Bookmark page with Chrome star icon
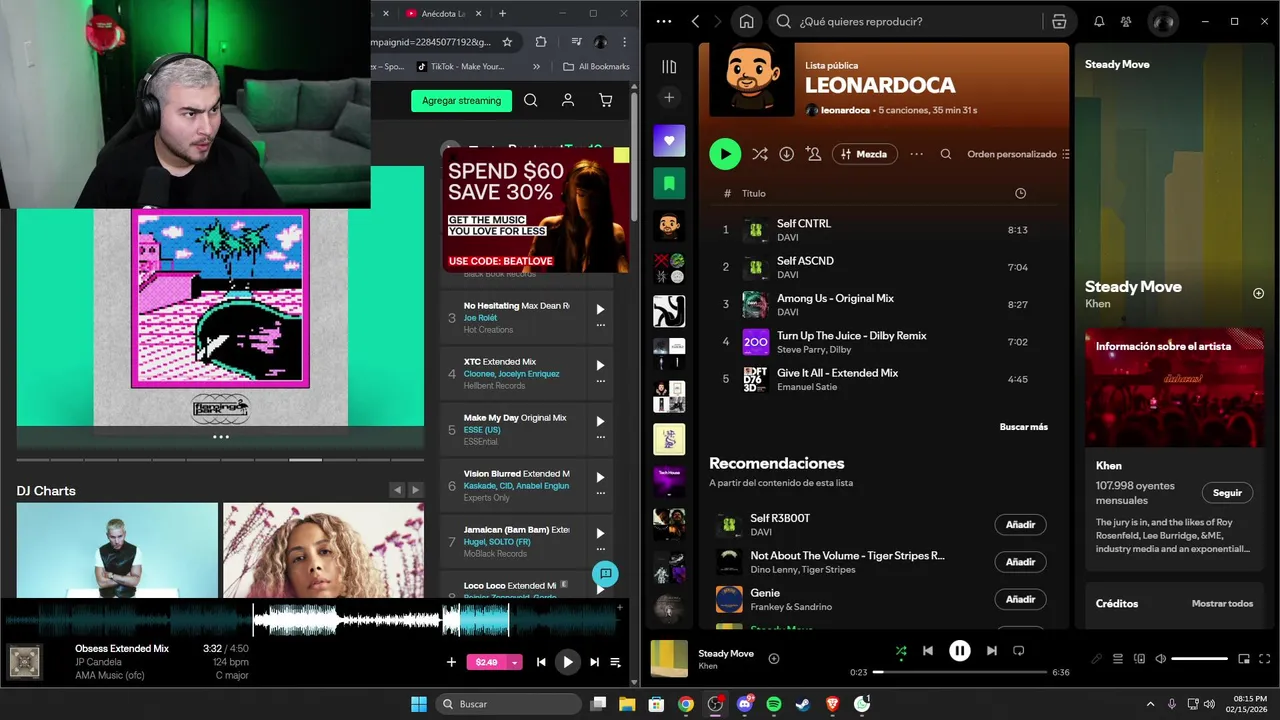The height and width of the screenshot is (720, 1280). [x=507, y=42]
